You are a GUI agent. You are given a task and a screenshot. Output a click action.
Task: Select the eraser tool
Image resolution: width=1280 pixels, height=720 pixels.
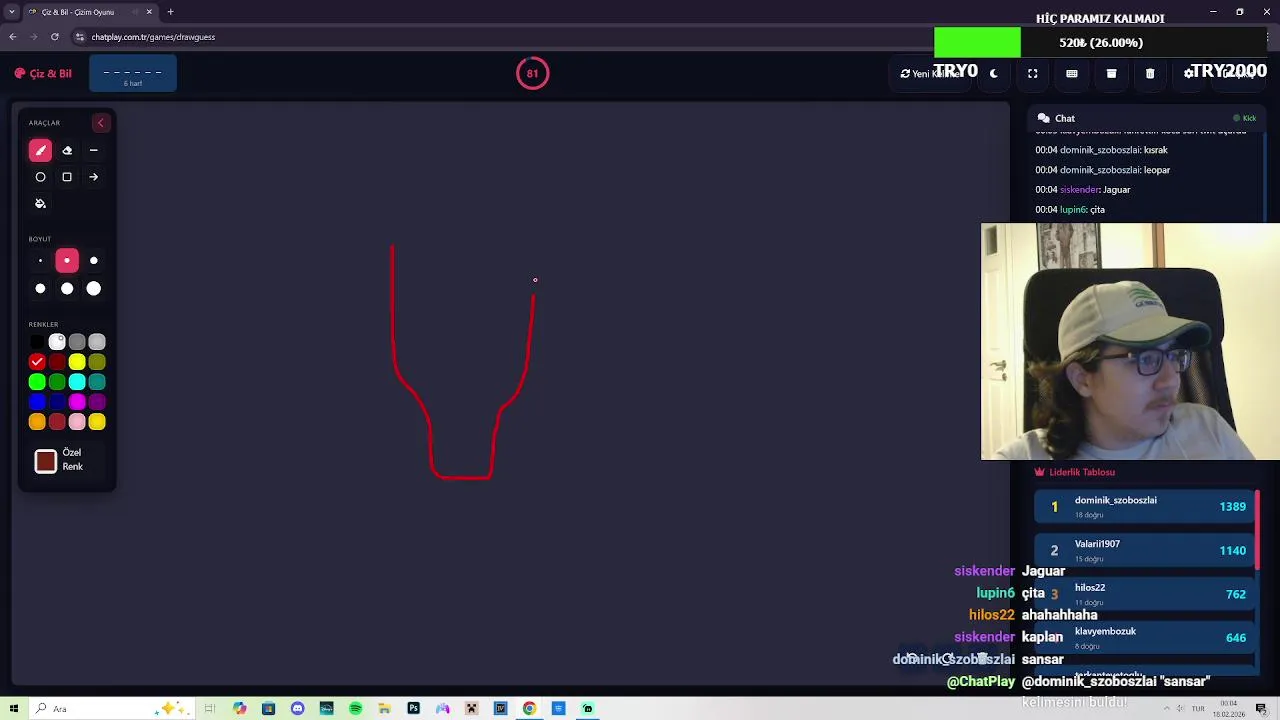[67, 150]
